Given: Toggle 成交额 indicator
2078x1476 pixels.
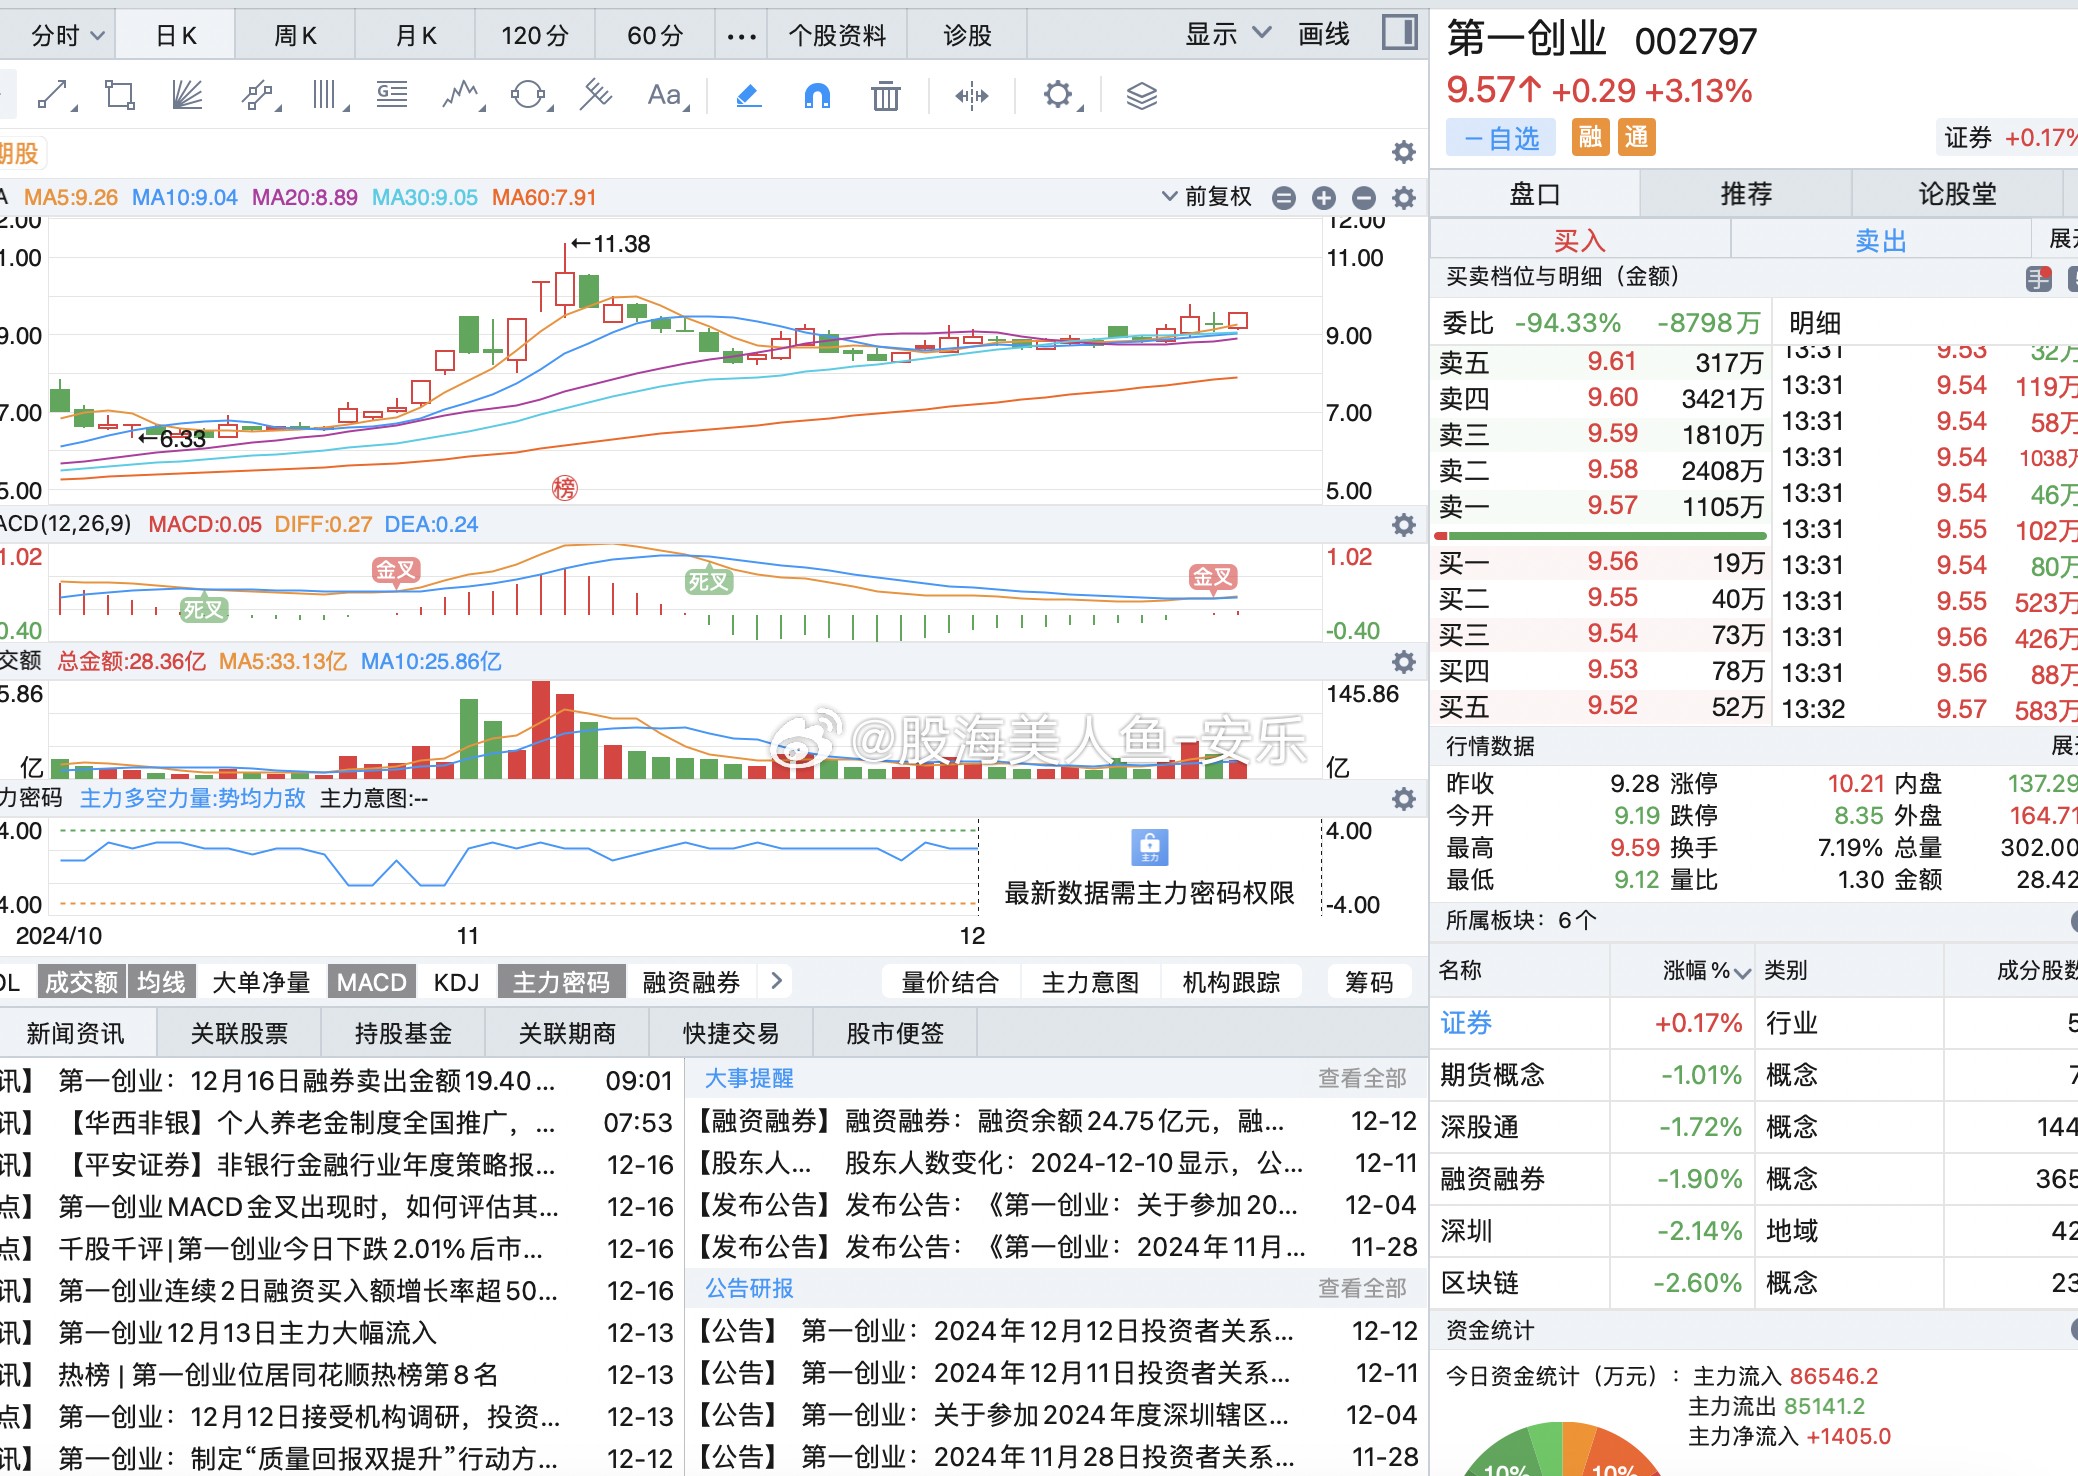Looking at the screenshot, I should click(x=81, y=982).
